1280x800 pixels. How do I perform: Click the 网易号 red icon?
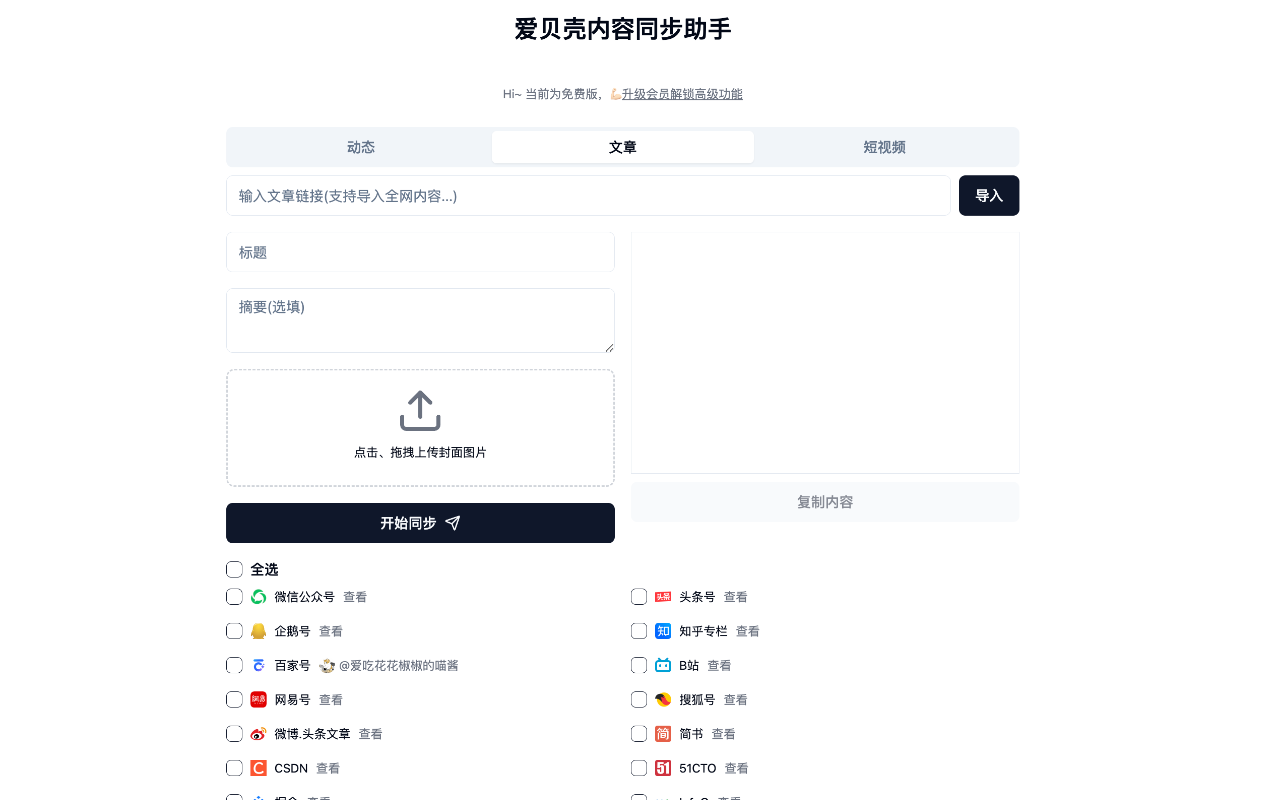pos(258,699)
